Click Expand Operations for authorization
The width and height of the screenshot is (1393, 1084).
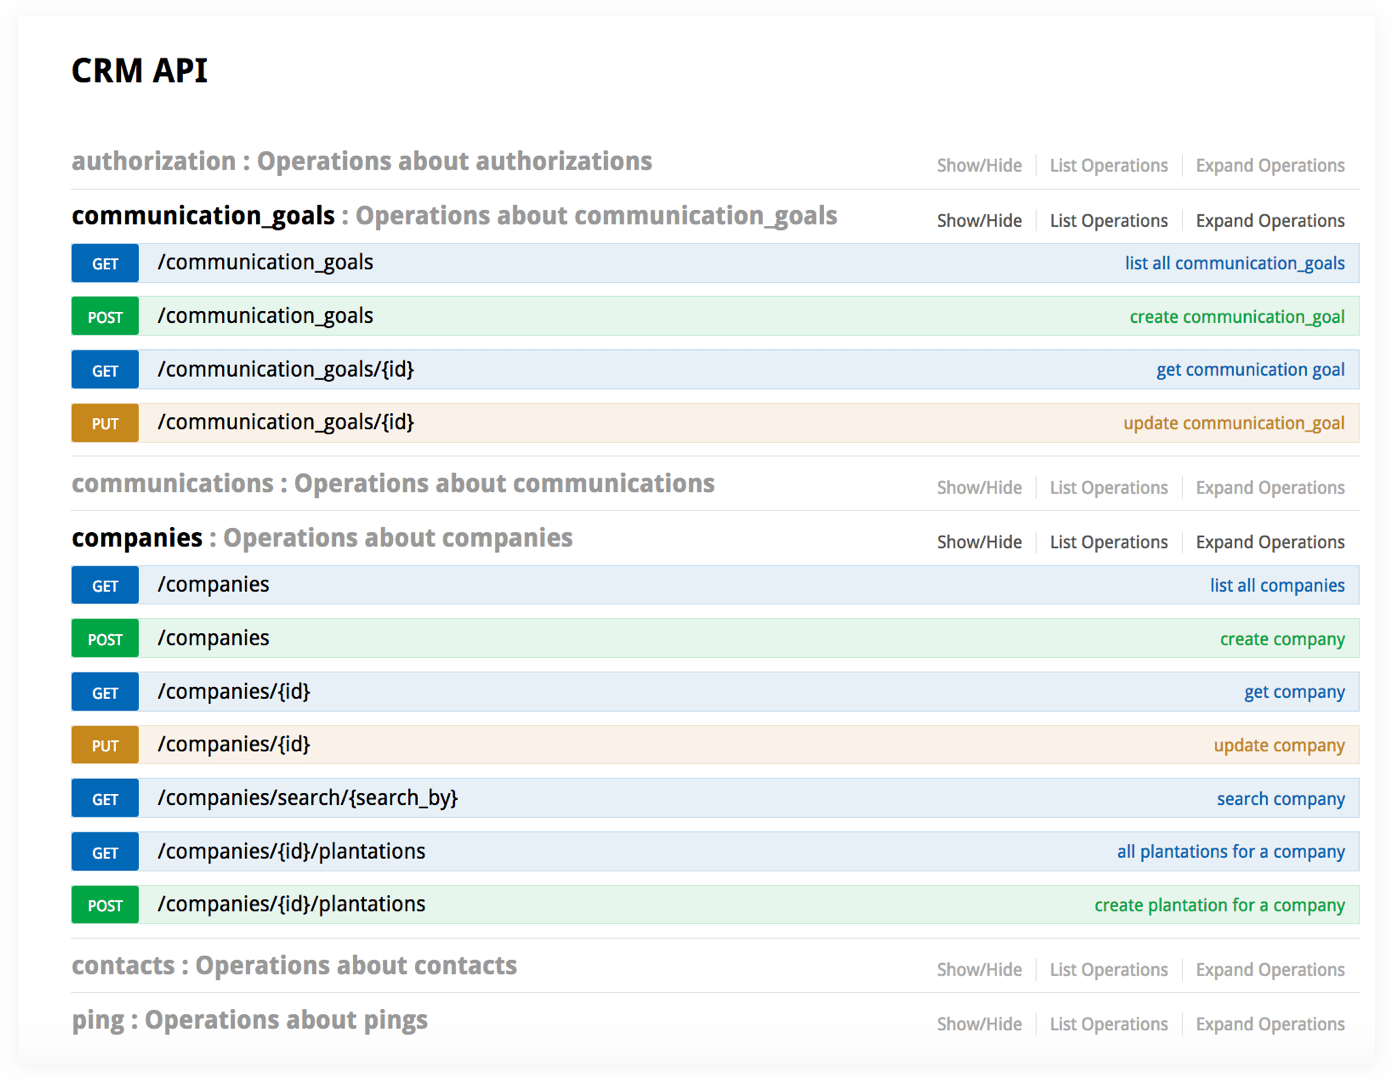1270,166
